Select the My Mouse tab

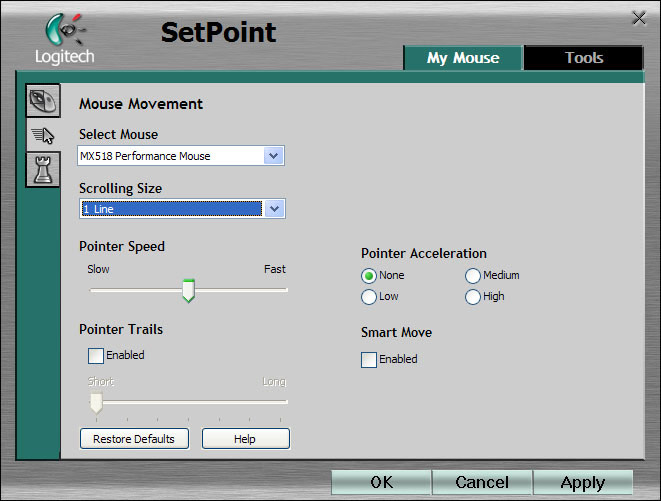point(462,58)
